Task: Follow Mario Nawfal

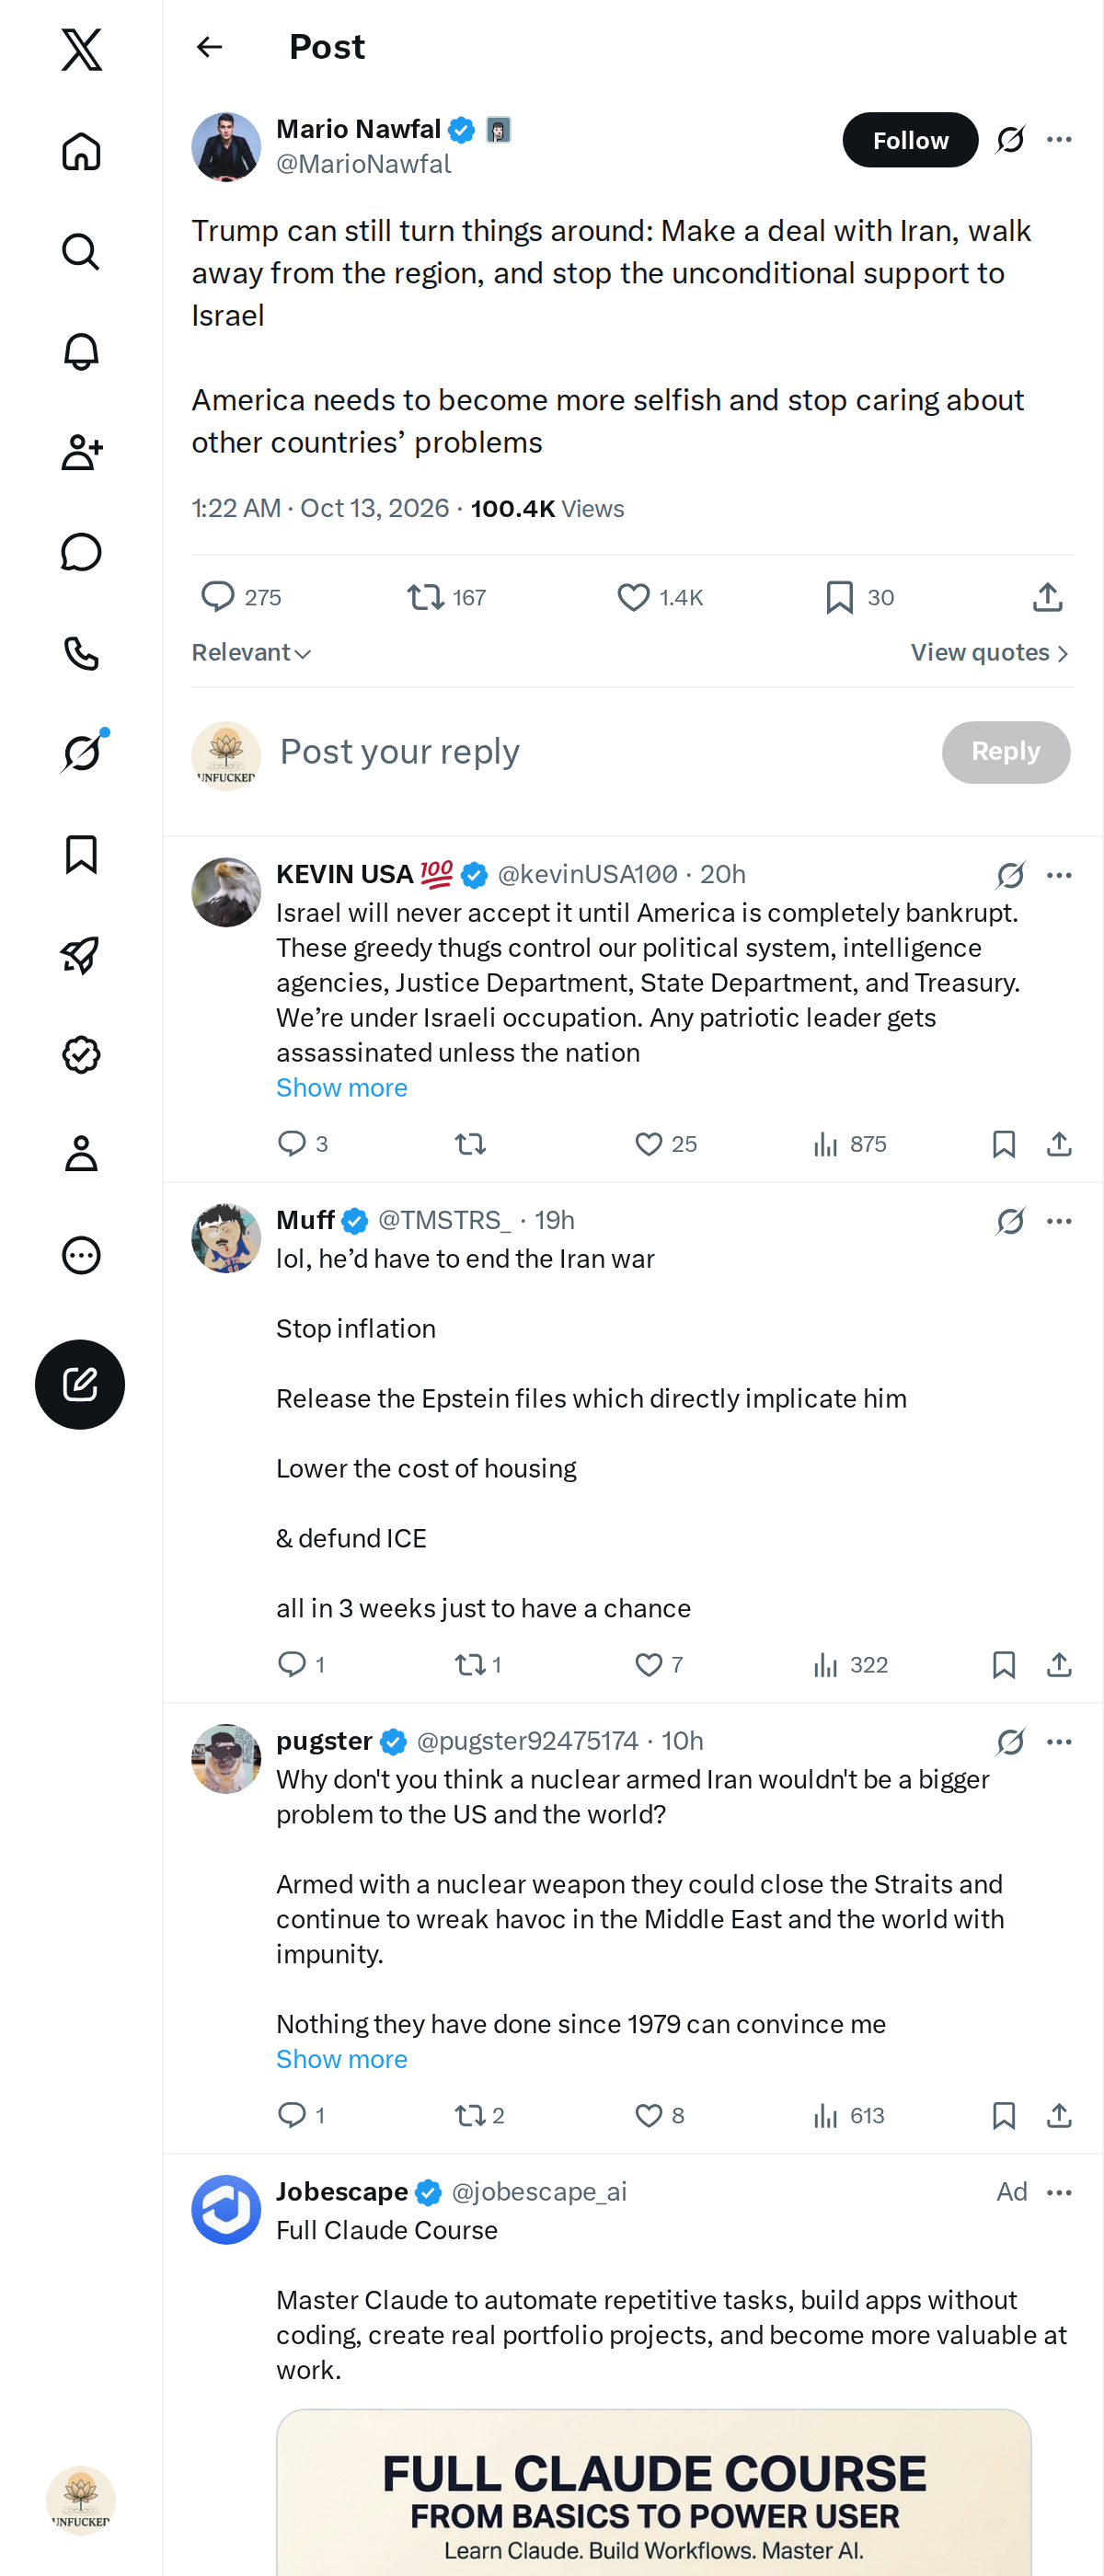Action: click(x=910, y=140)
